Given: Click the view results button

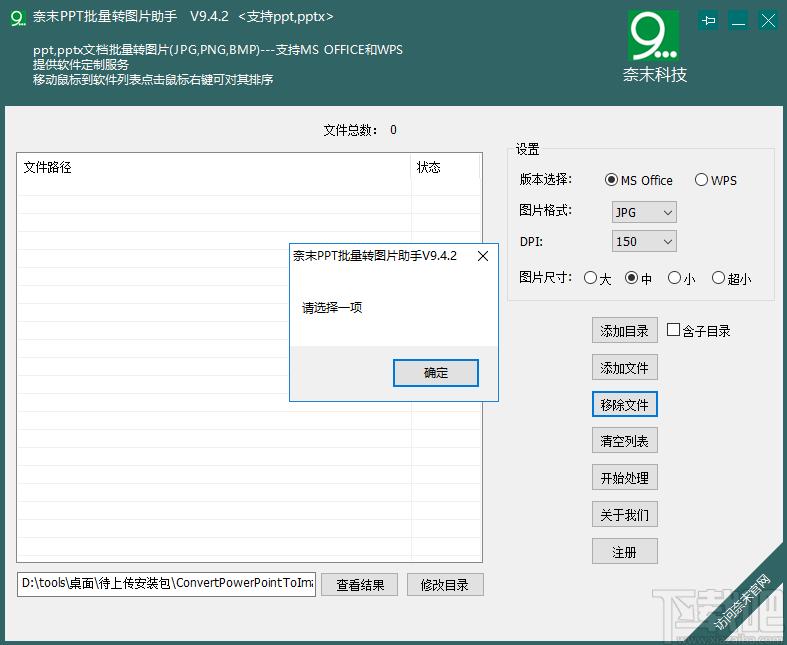Looking at the screenshot, I should tap(360, 585).
